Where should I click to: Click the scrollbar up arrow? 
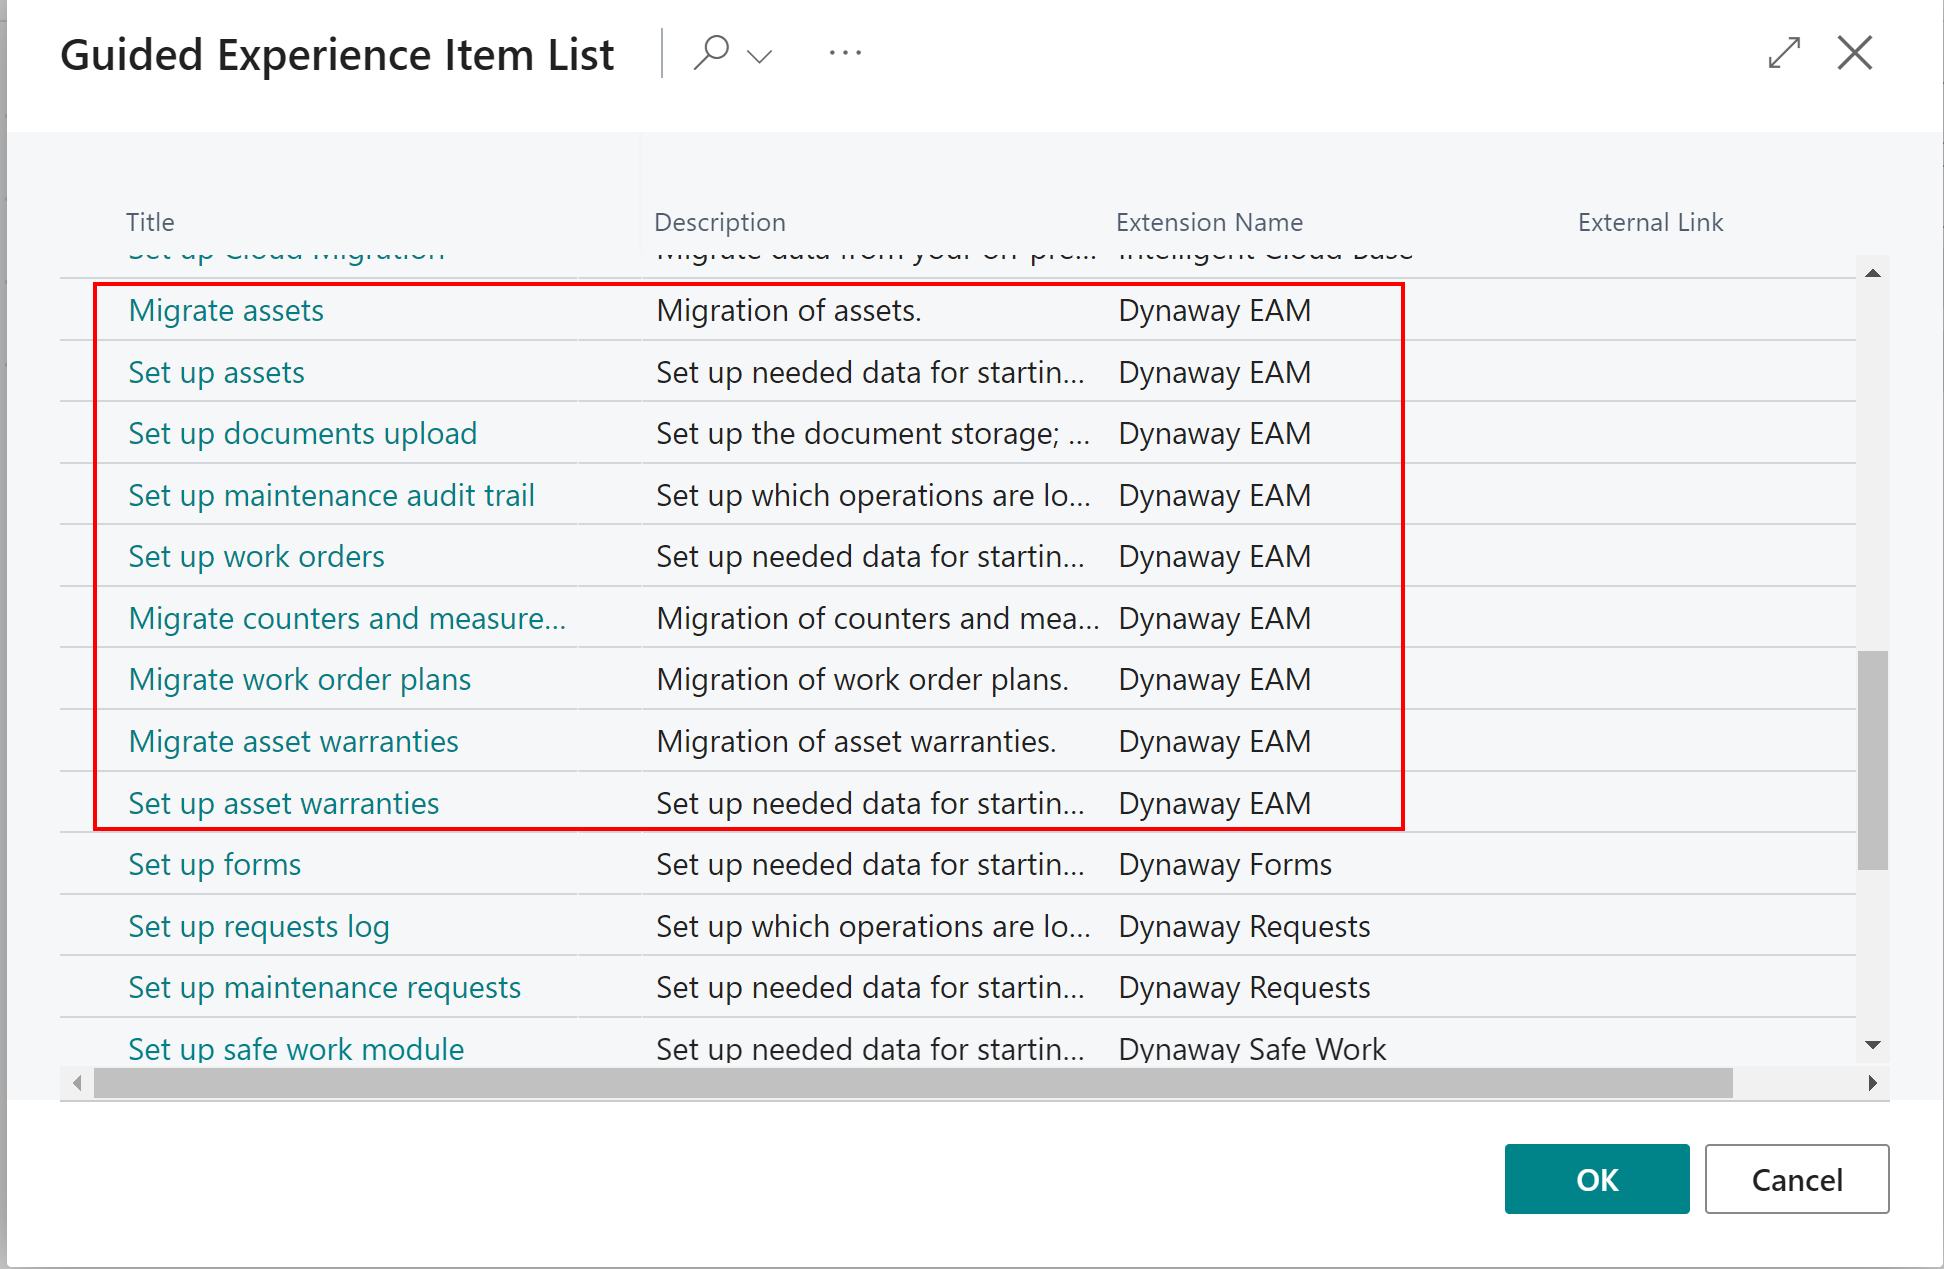[1874, 272]
